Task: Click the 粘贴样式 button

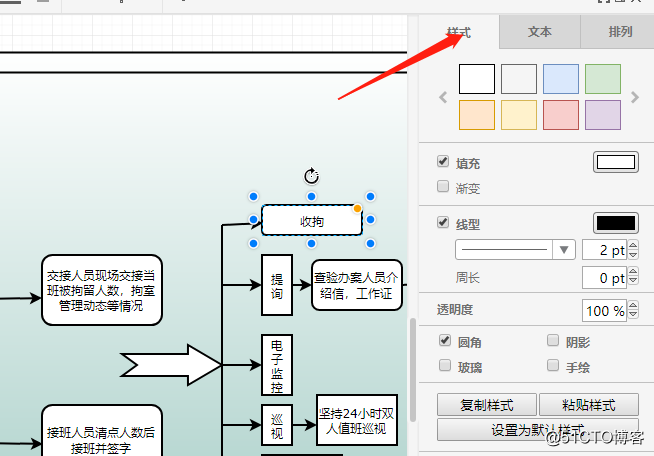Action: 589,405
